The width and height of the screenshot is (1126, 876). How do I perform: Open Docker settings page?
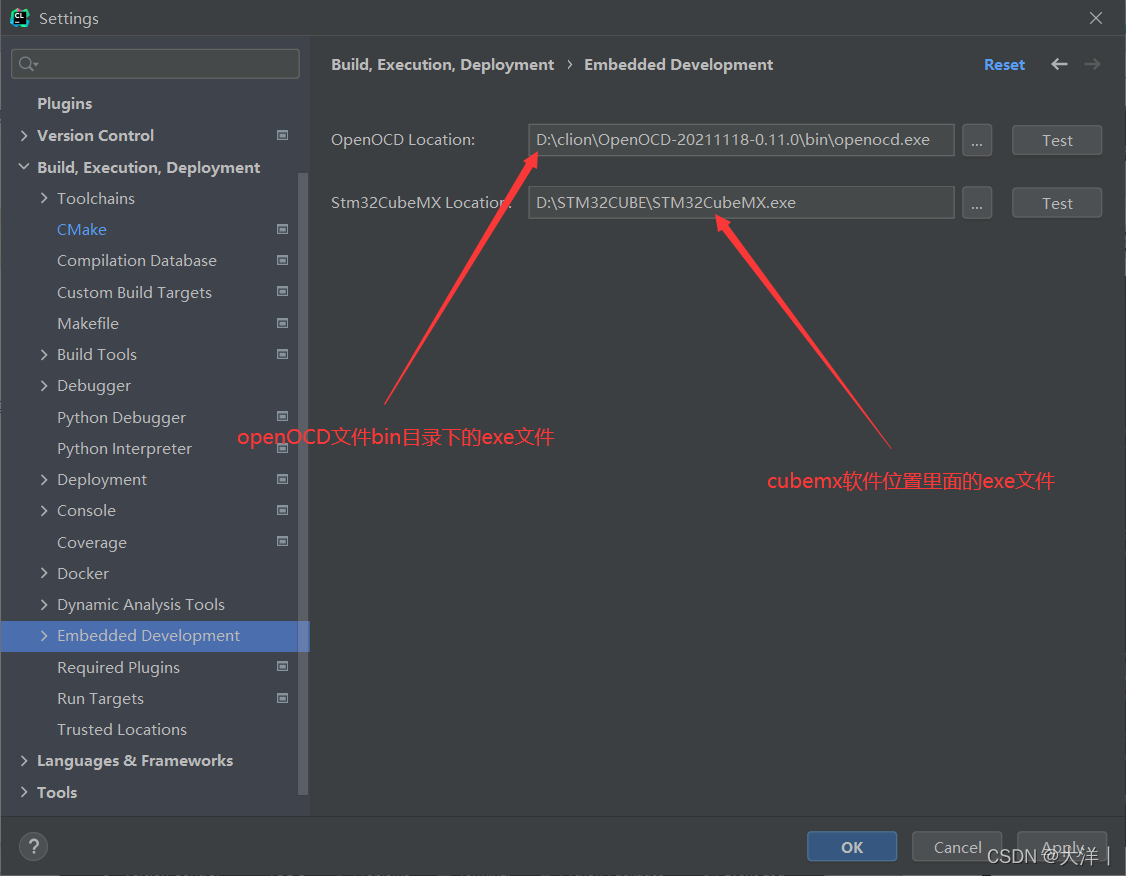point(83,573)
